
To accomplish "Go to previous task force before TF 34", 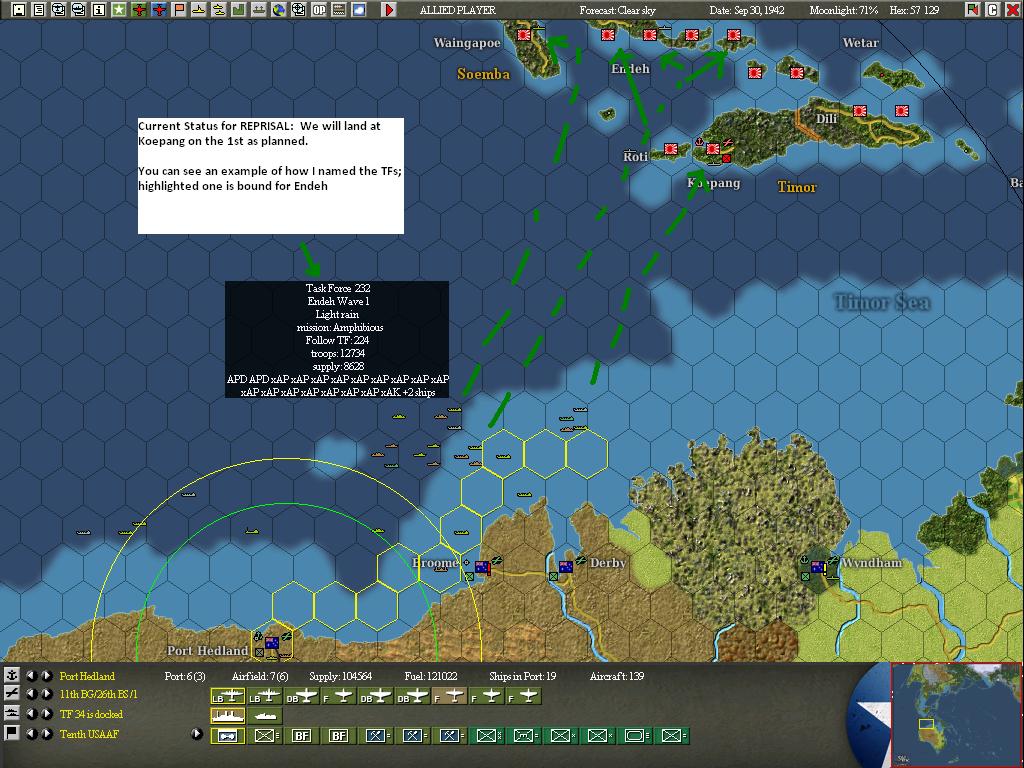I will tap(31, 714).
